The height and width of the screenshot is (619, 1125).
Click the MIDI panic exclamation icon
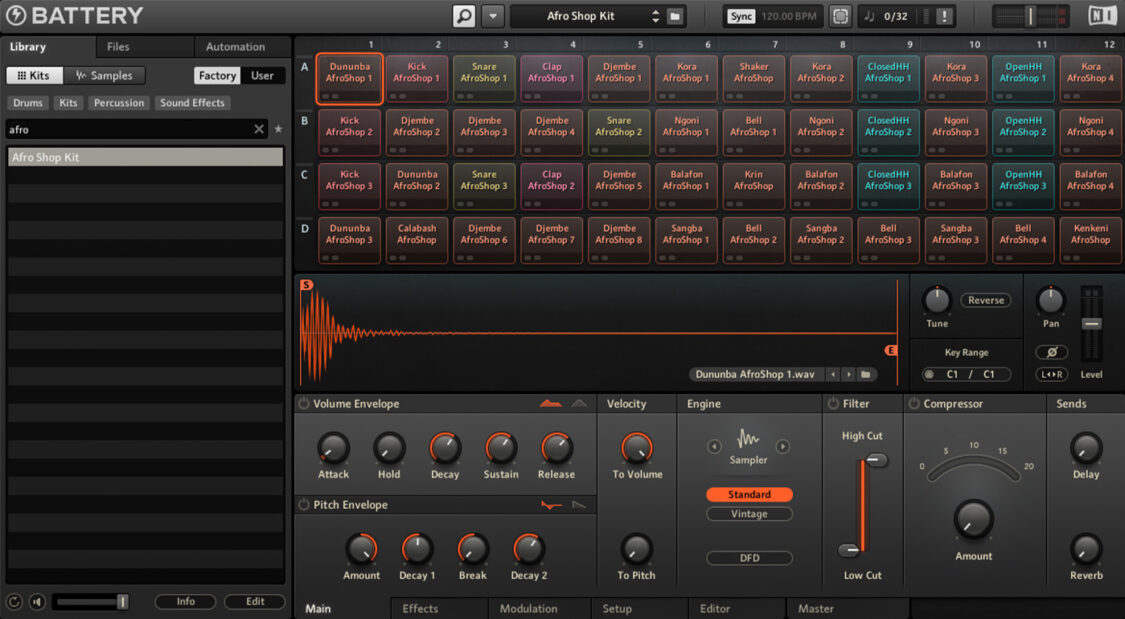coord(946,15)
